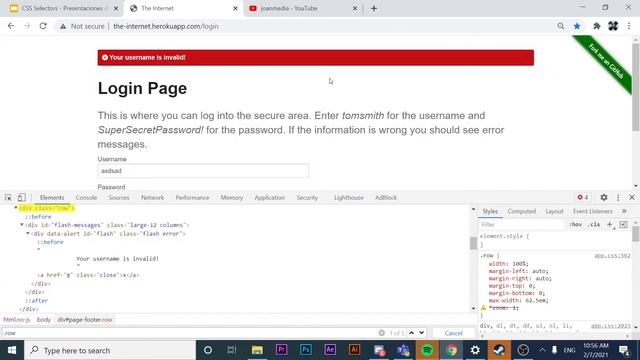Image resolution: width=640 pixels, height=360 pixels.
Task: Click the Fork me on GitHub ribbon
Action: 606,61
